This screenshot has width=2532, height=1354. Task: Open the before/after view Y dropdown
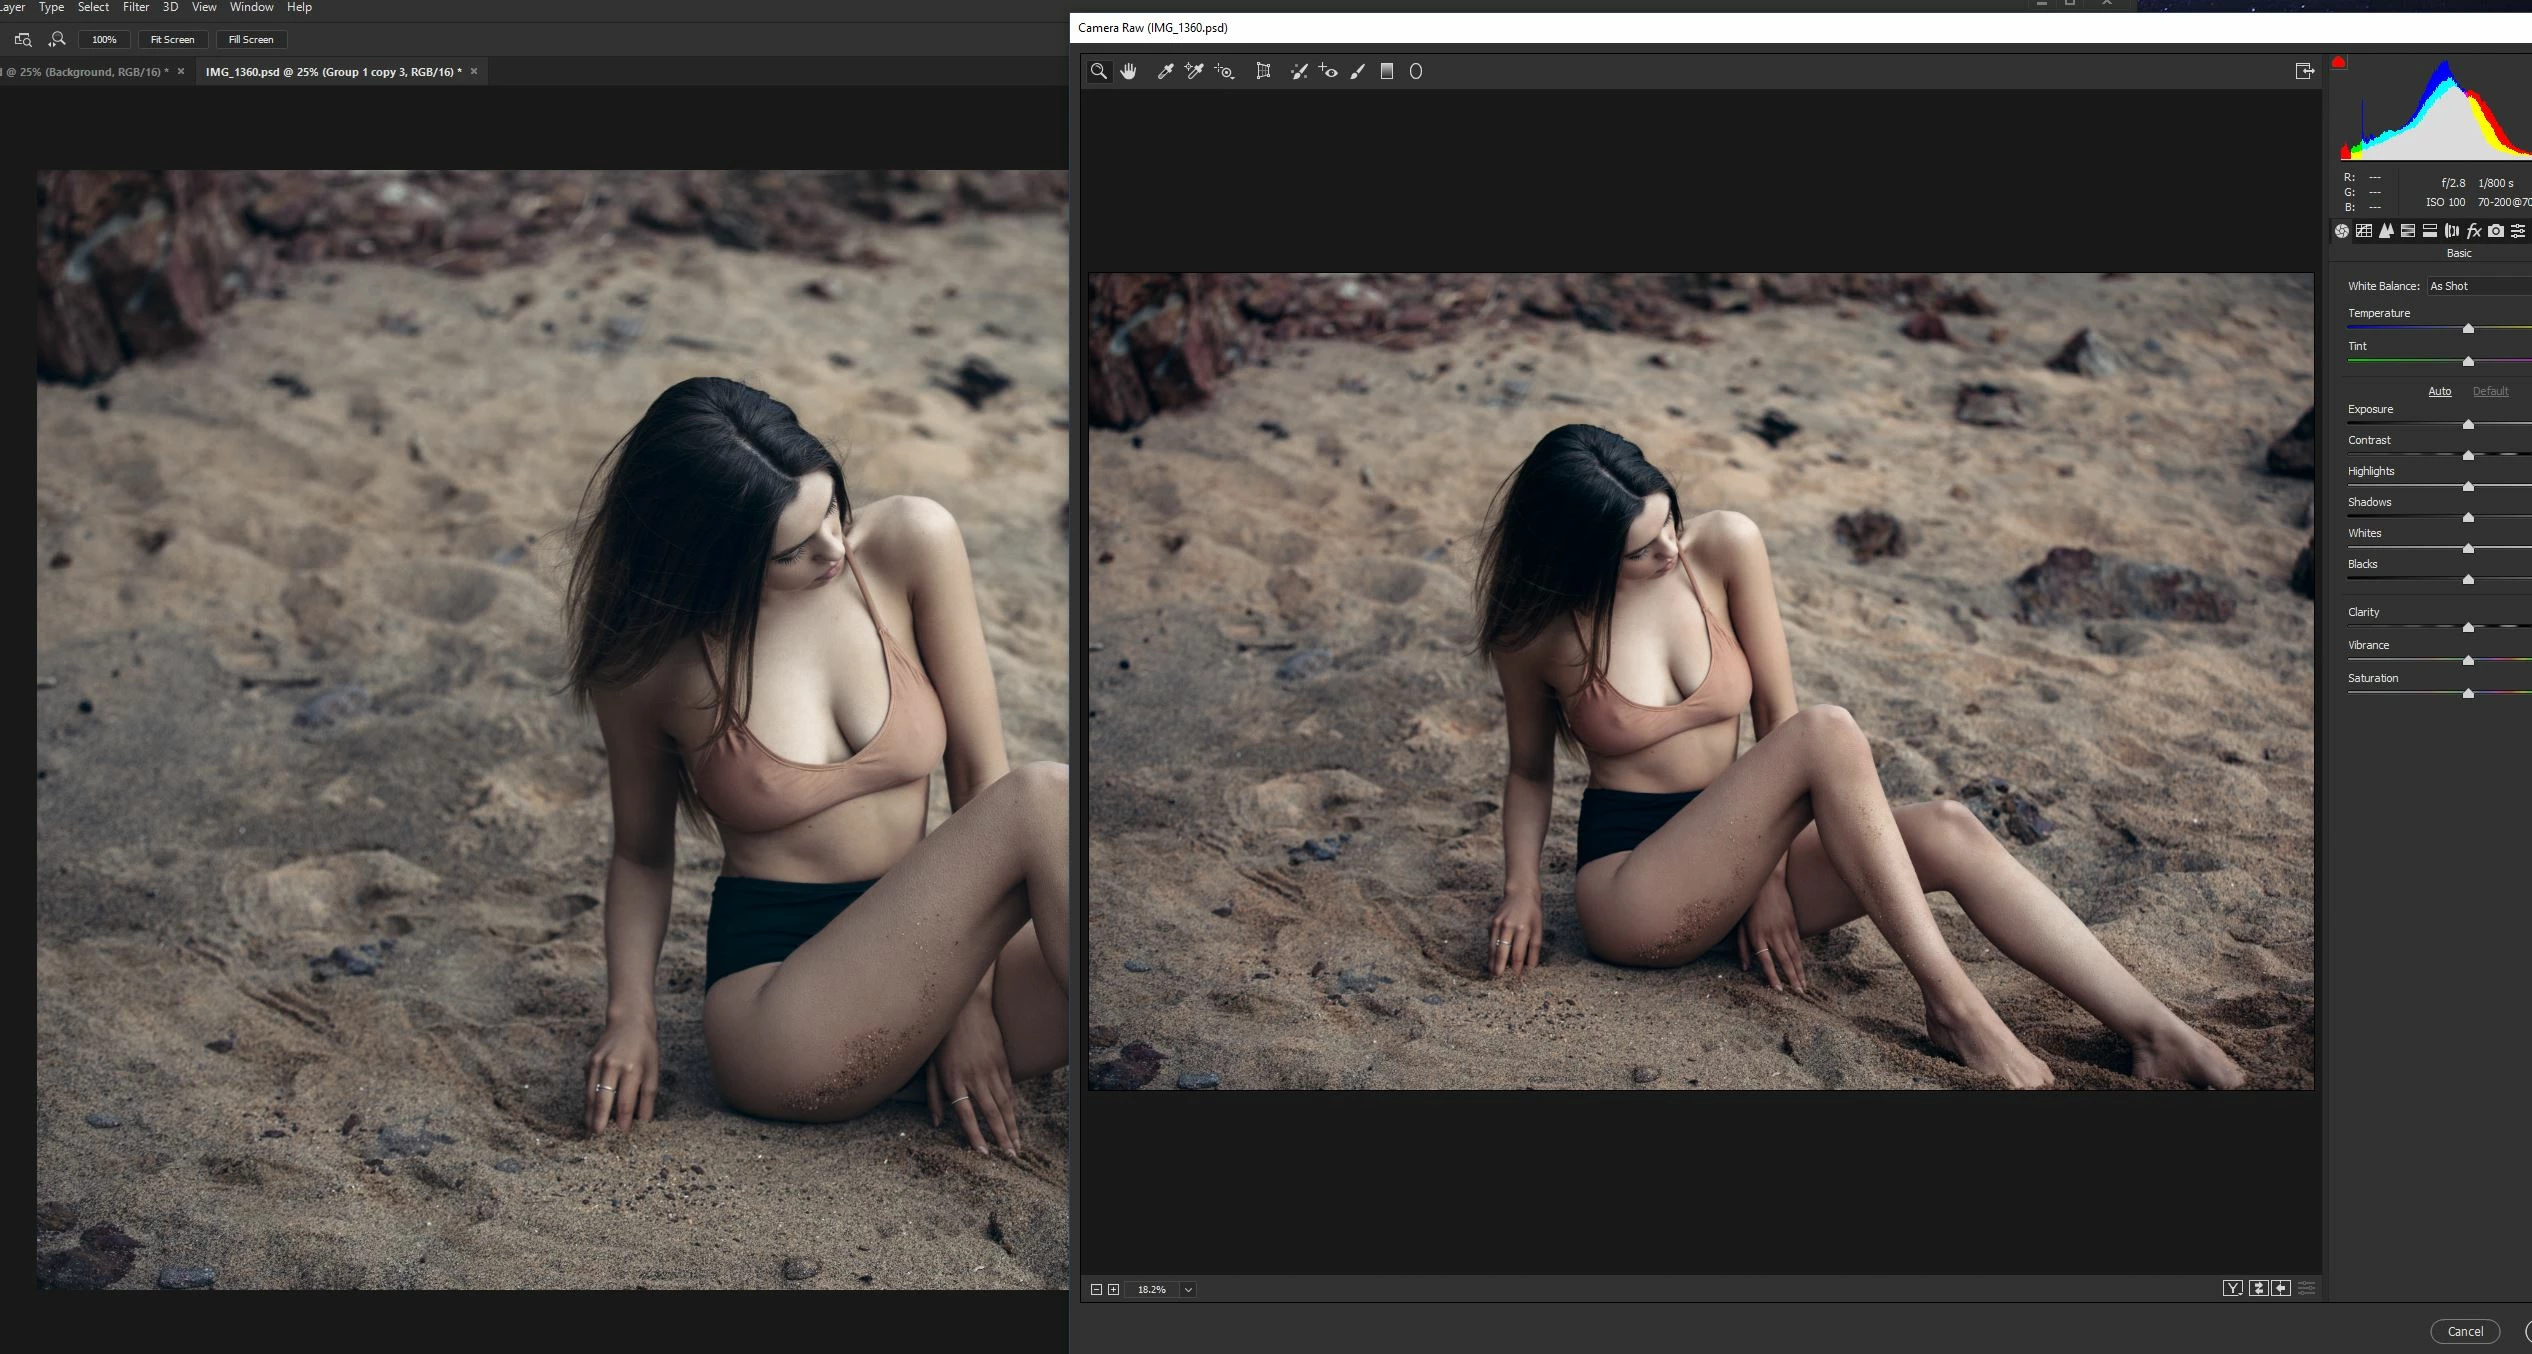click(x=2232, y=1288)
